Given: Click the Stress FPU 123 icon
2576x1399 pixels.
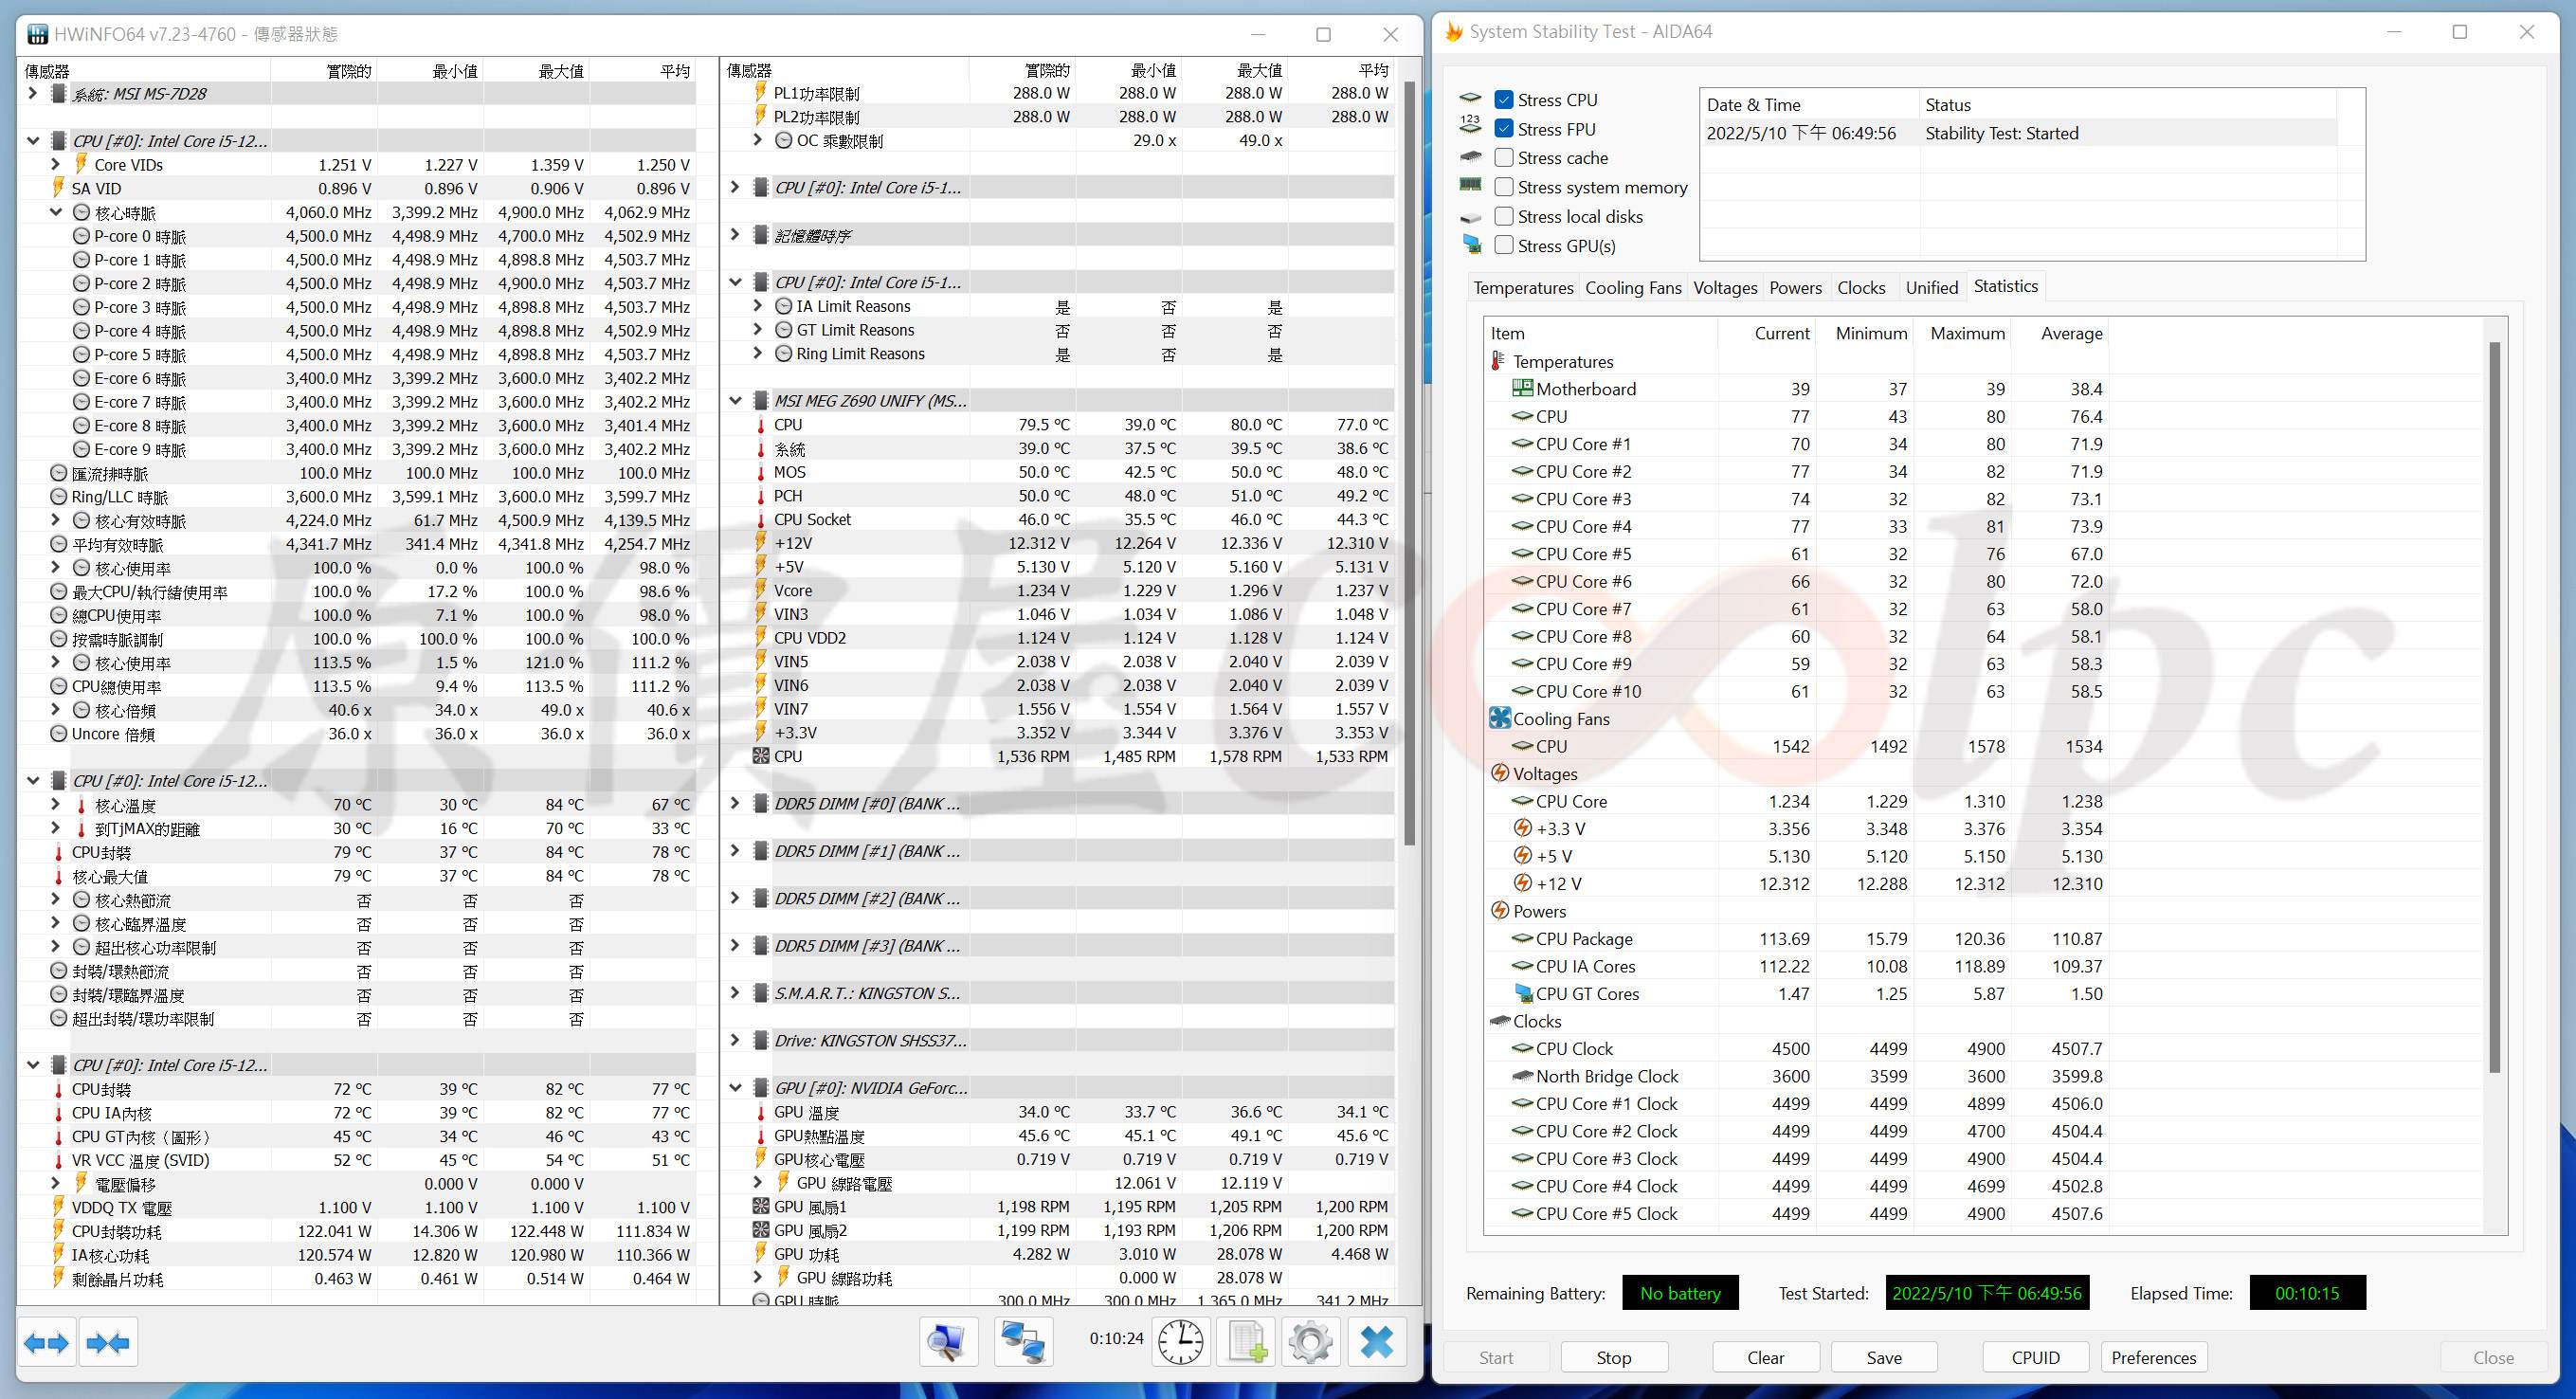Looking at the screenshot, I should [1470, 124].
